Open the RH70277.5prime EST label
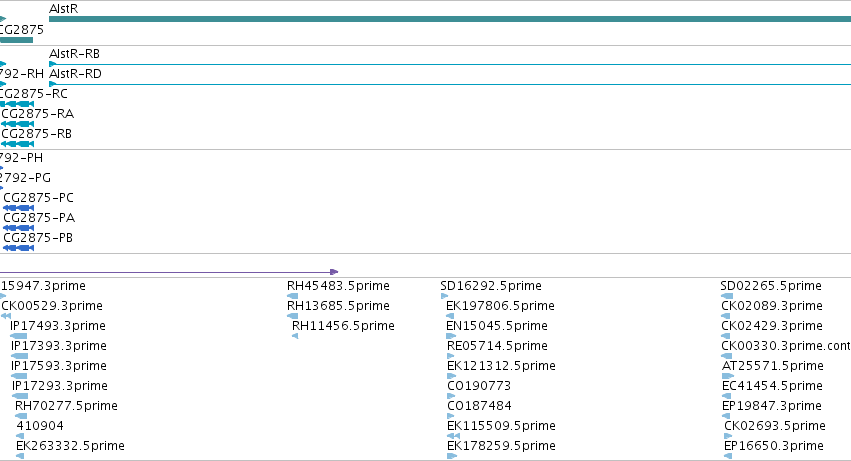Image resolution: width=851 pixels, height=461 pixels. pos(66,406)
